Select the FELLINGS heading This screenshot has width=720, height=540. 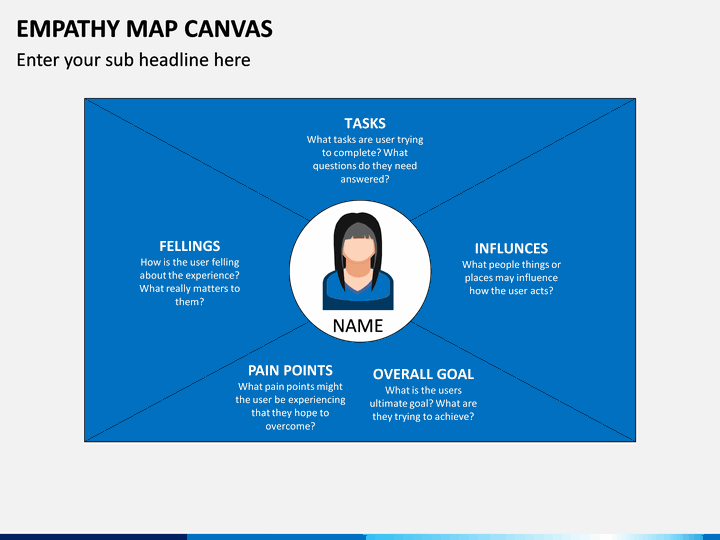click(190, 246)
